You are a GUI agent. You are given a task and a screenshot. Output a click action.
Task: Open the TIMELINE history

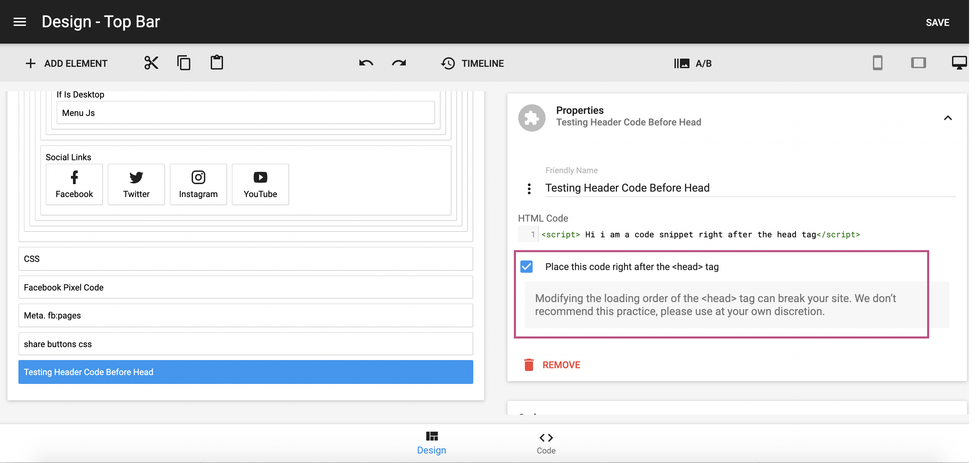(x=472, y=63)
